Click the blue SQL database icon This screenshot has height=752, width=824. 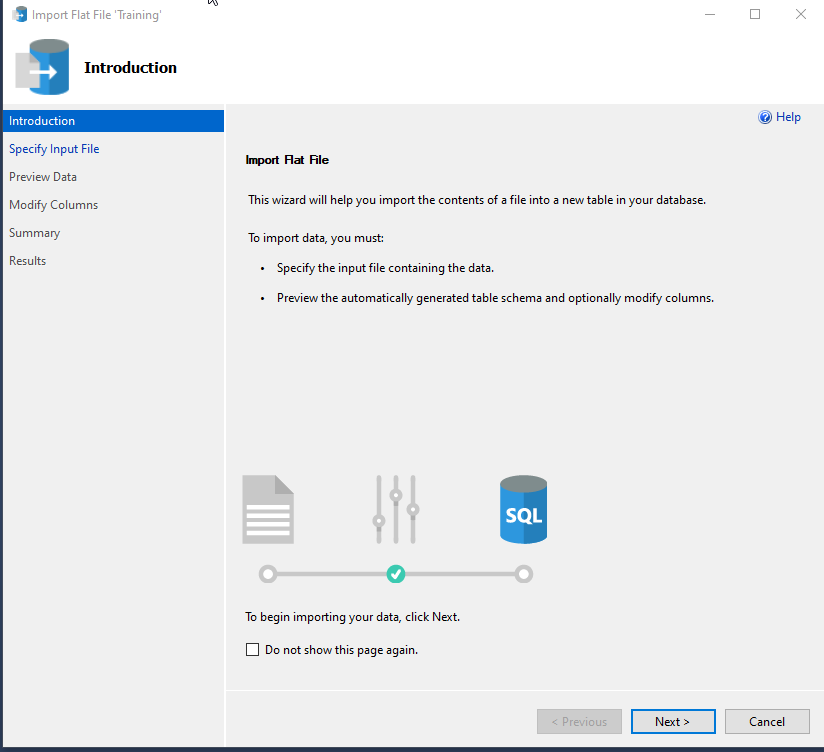tap(523, 509)
